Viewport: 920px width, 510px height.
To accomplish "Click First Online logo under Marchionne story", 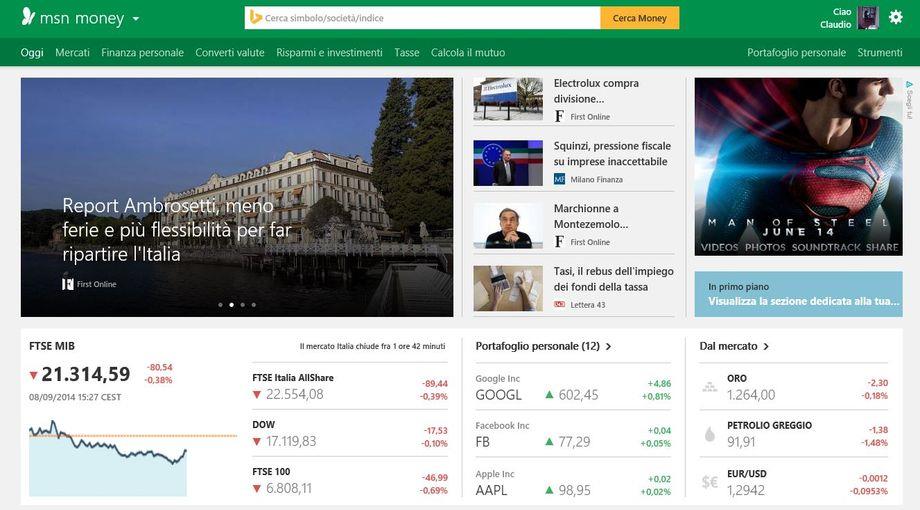I will [559, 242].
